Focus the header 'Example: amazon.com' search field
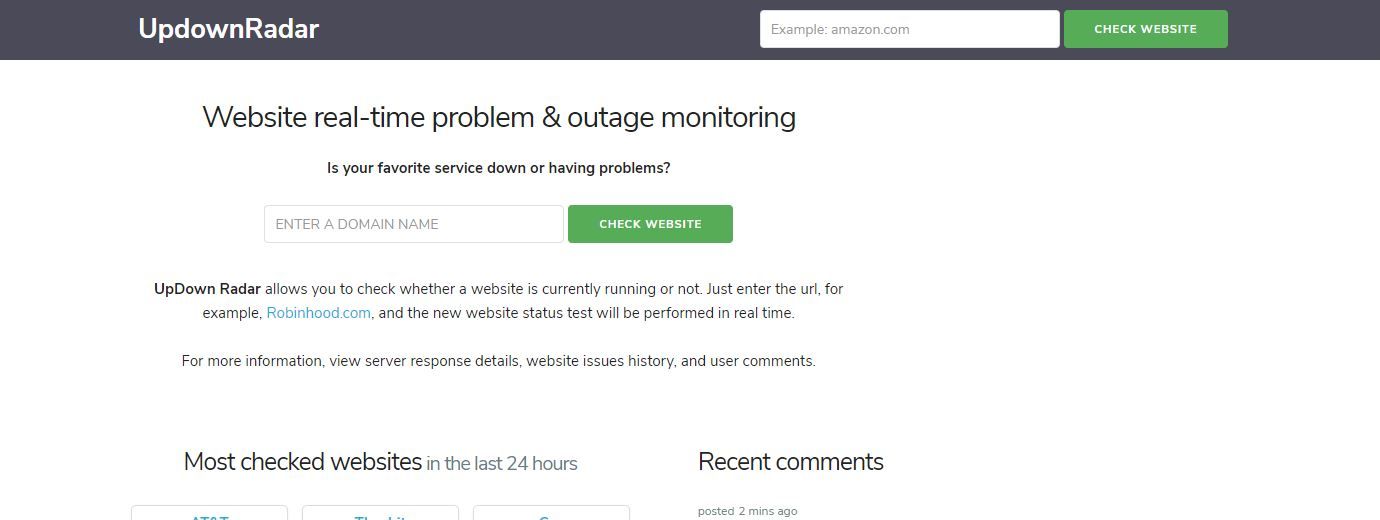Viewport: 1380px width, 520px height. (x=909, y=29)
